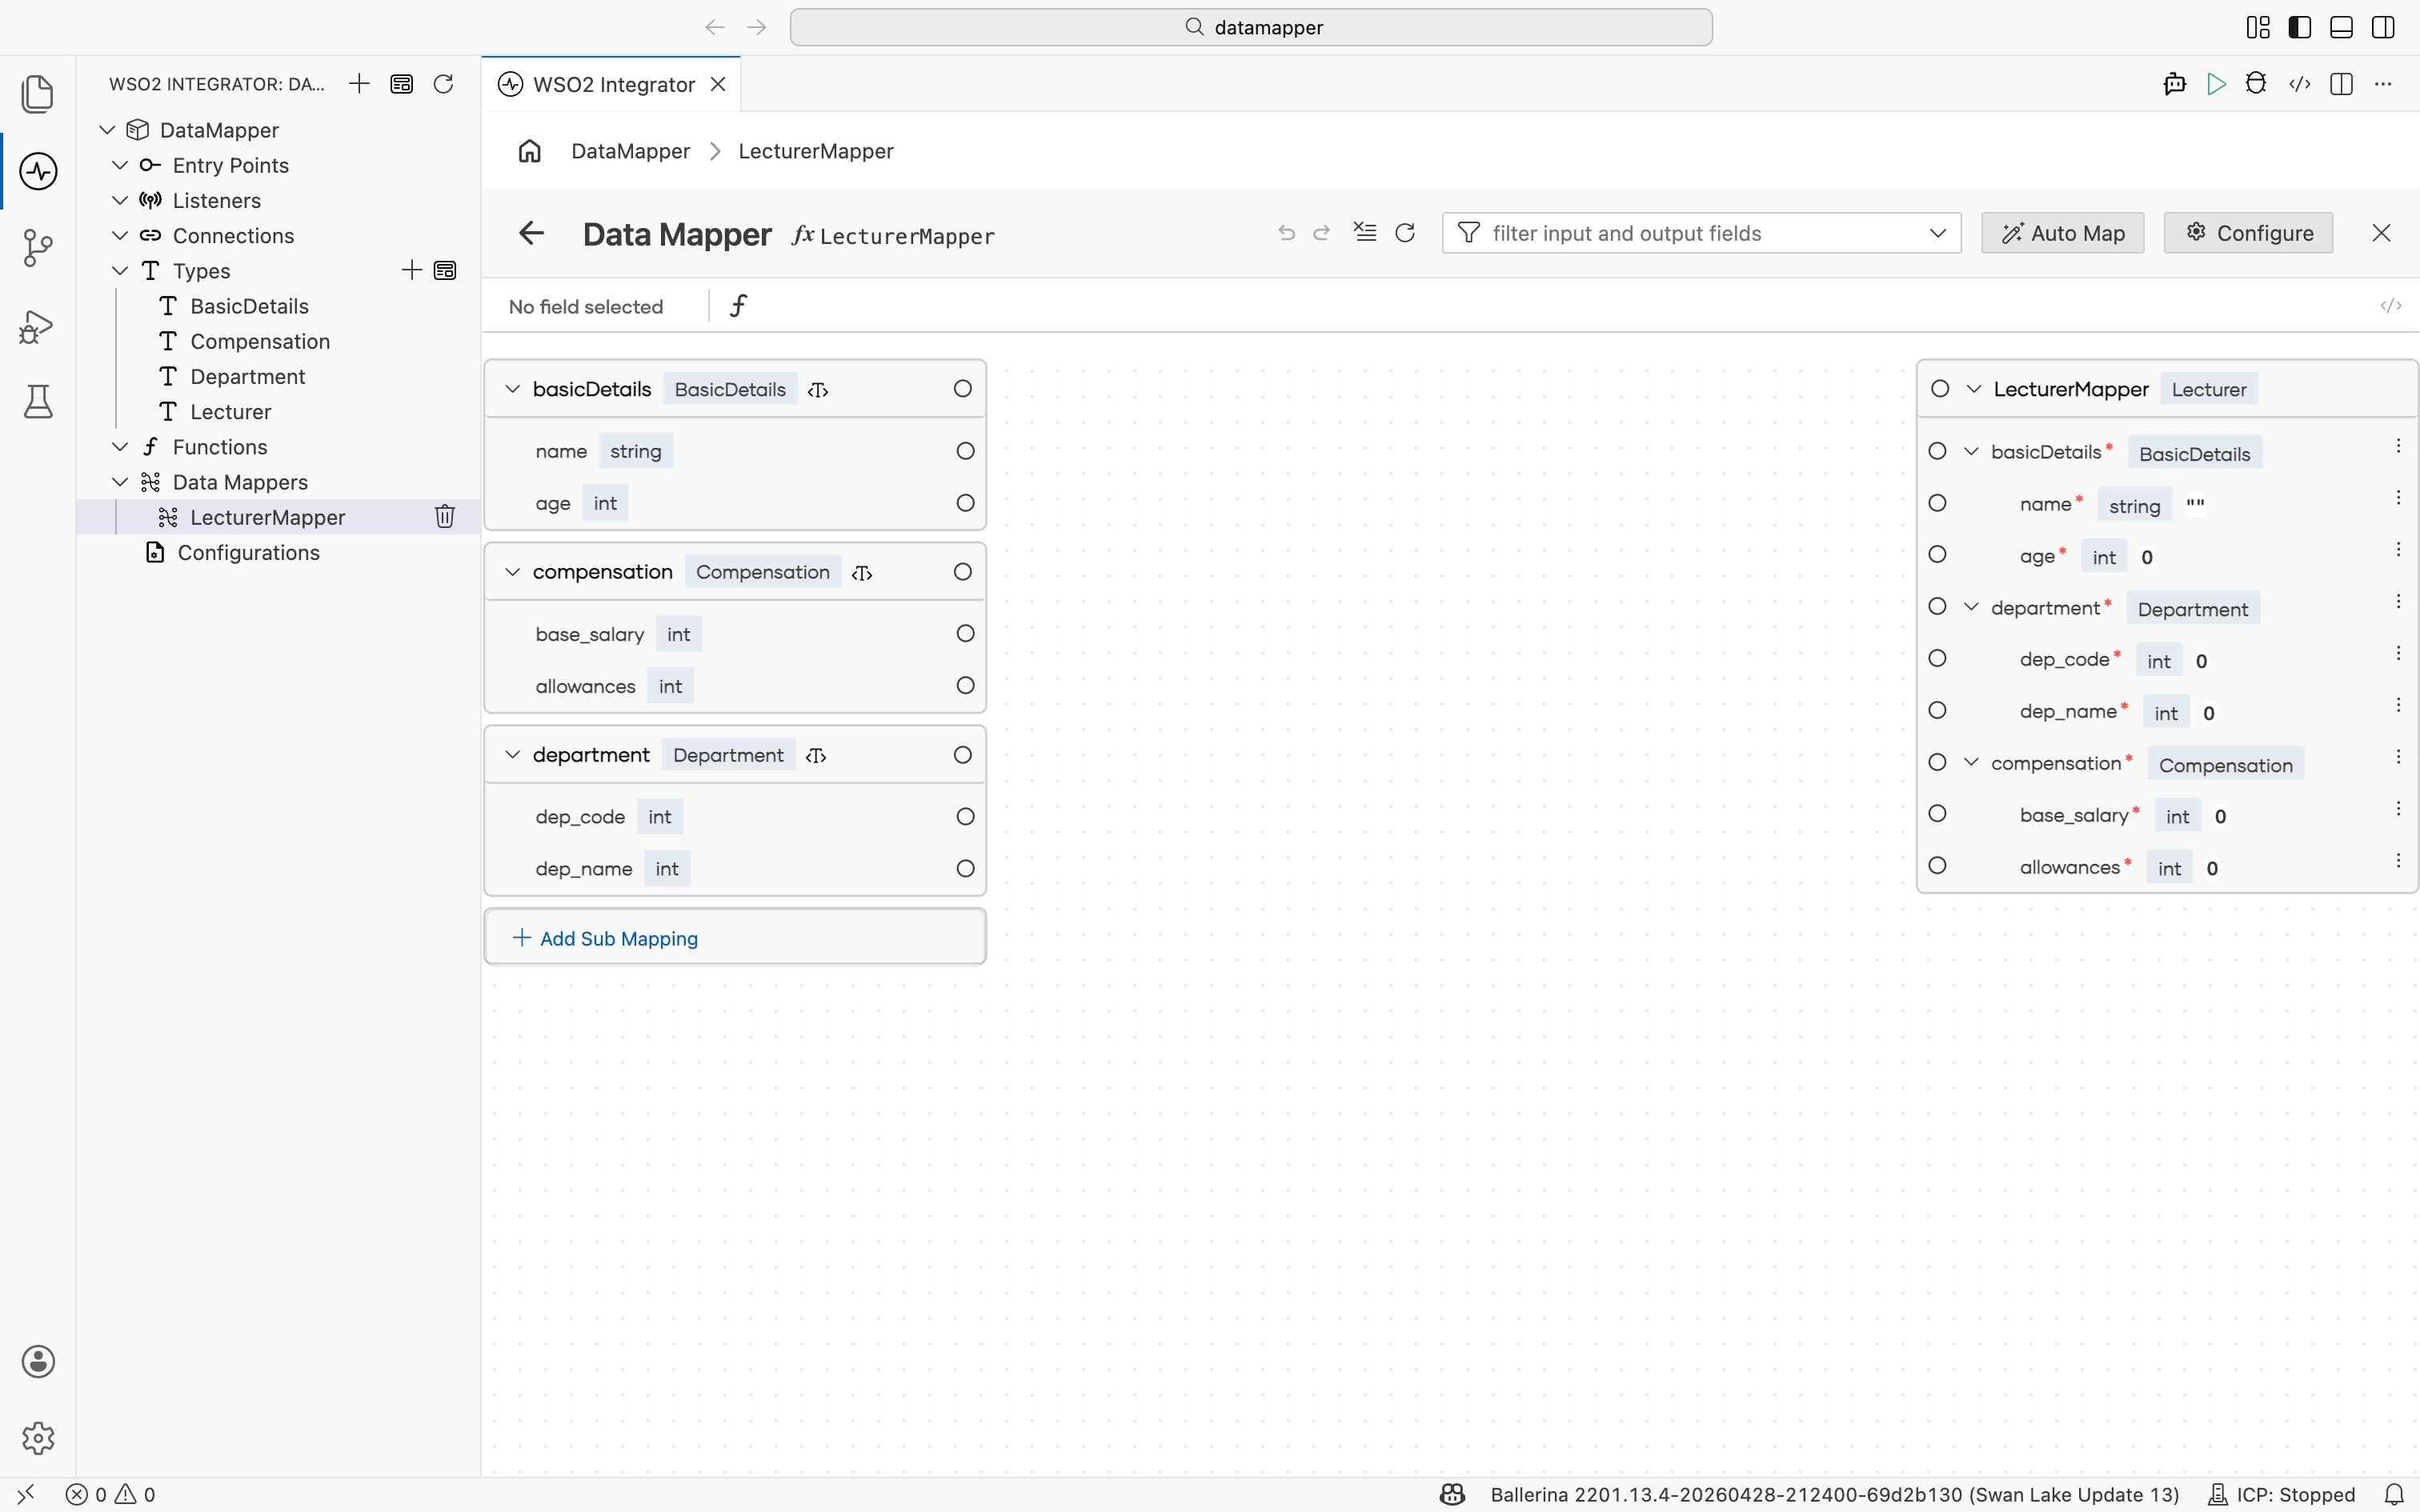
Task: Open the Testing flask icon
Action: [x=38, y=402]
